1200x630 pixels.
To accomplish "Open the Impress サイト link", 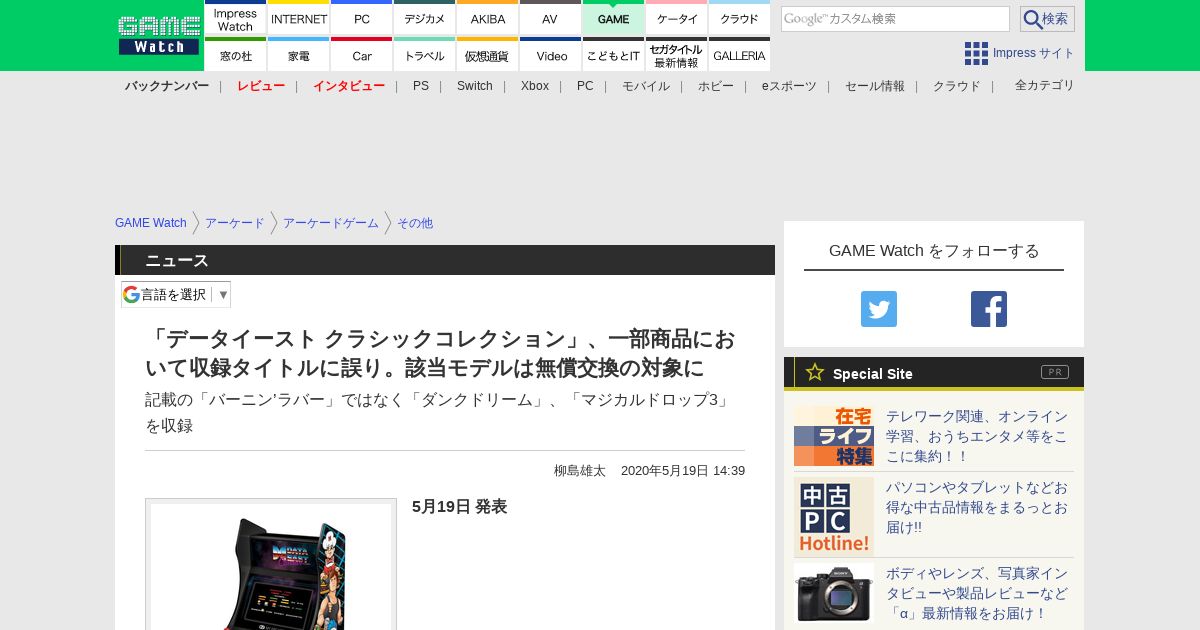I will click(1034, 53).
